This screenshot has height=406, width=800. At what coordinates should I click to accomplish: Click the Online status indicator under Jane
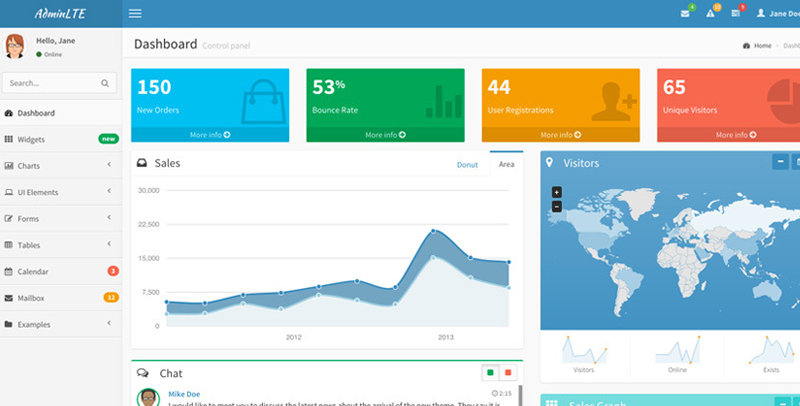coord(49,55)
